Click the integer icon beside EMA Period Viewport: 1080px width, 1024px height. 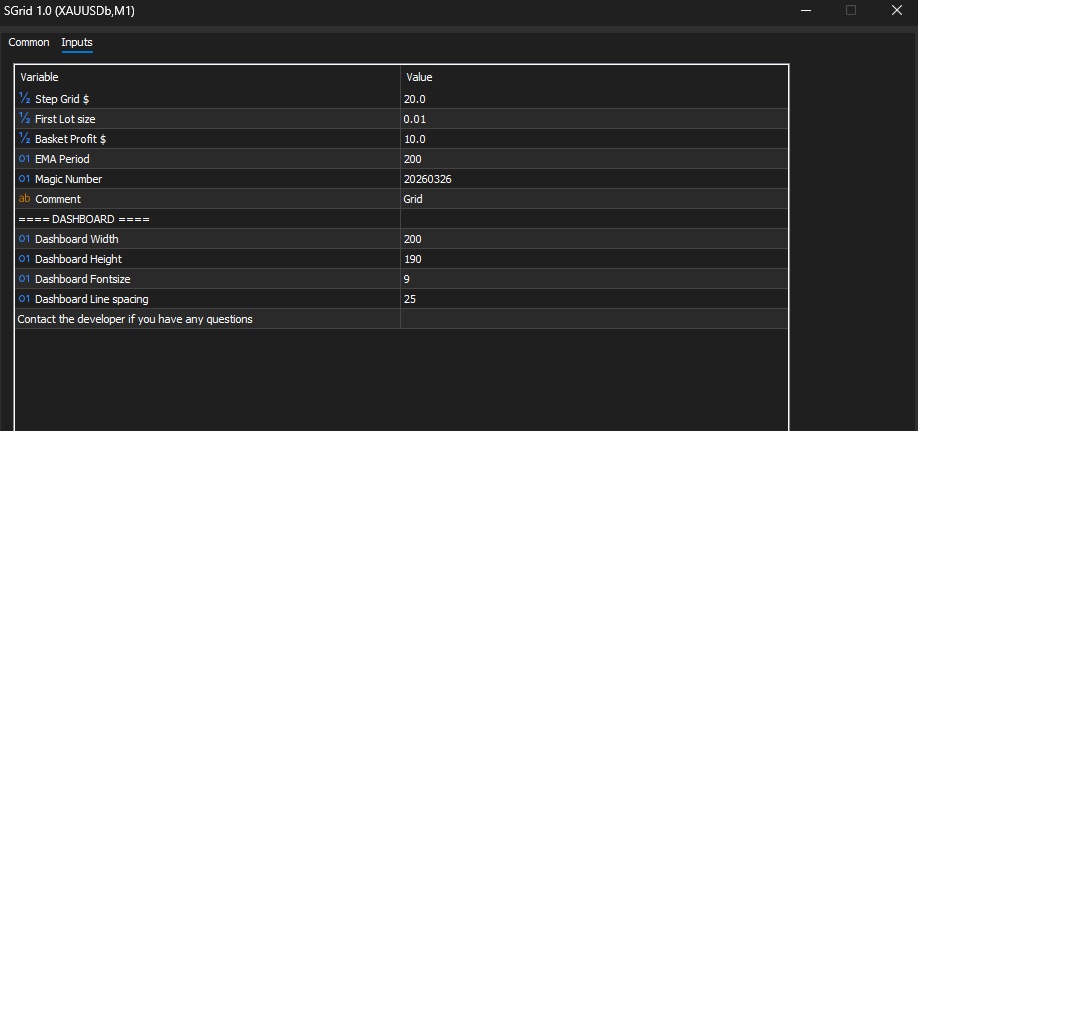(24, 159)
